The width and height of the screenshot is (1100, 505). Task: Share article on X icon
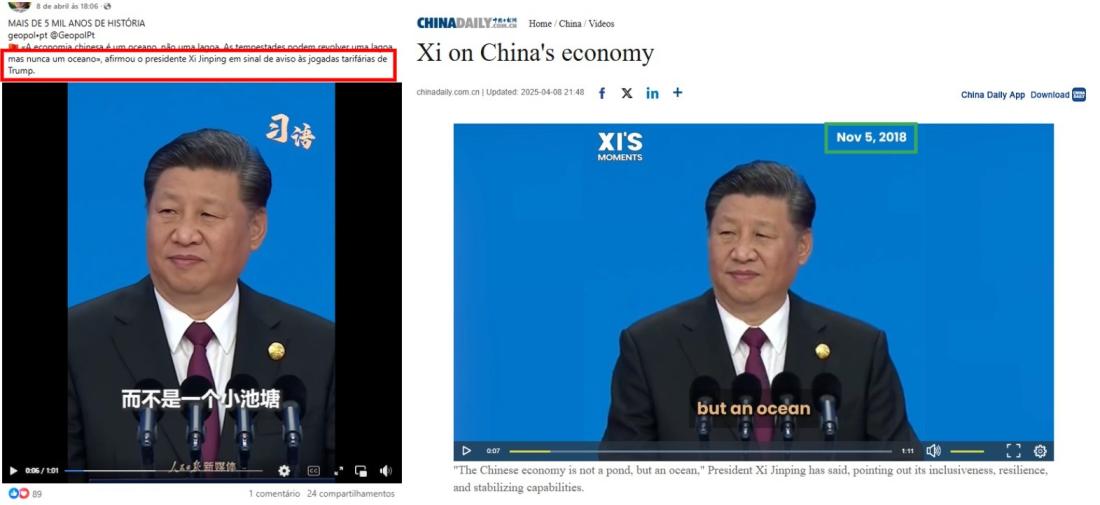coord(626,93)
